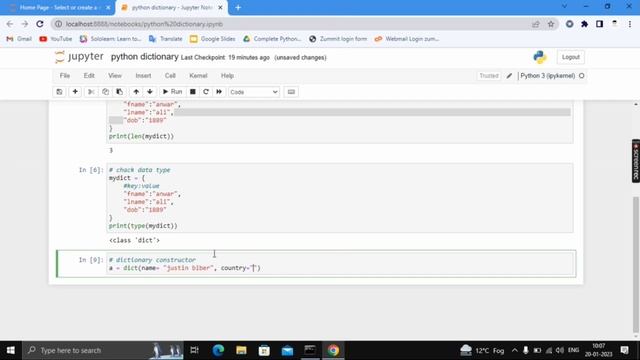This screenshot has width=640, height=360.
Task: Open Chrome from the taskbar
Action: pyautogui.click(x=333, y=350)
